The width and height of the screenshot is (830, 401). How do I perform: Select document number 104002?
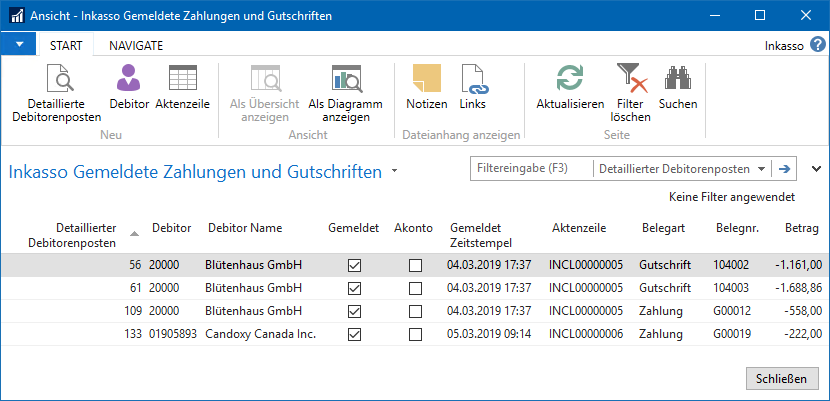[x=731, y=266]
